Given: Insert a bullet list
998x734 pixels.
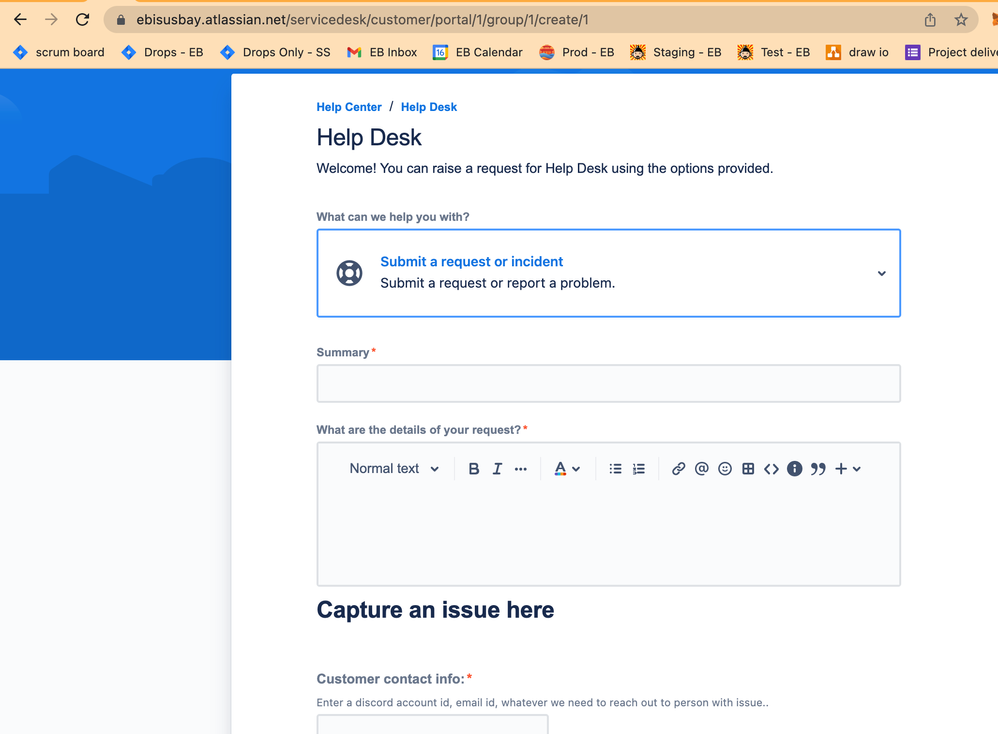Looking at the screenshot, I should [615, 469].
